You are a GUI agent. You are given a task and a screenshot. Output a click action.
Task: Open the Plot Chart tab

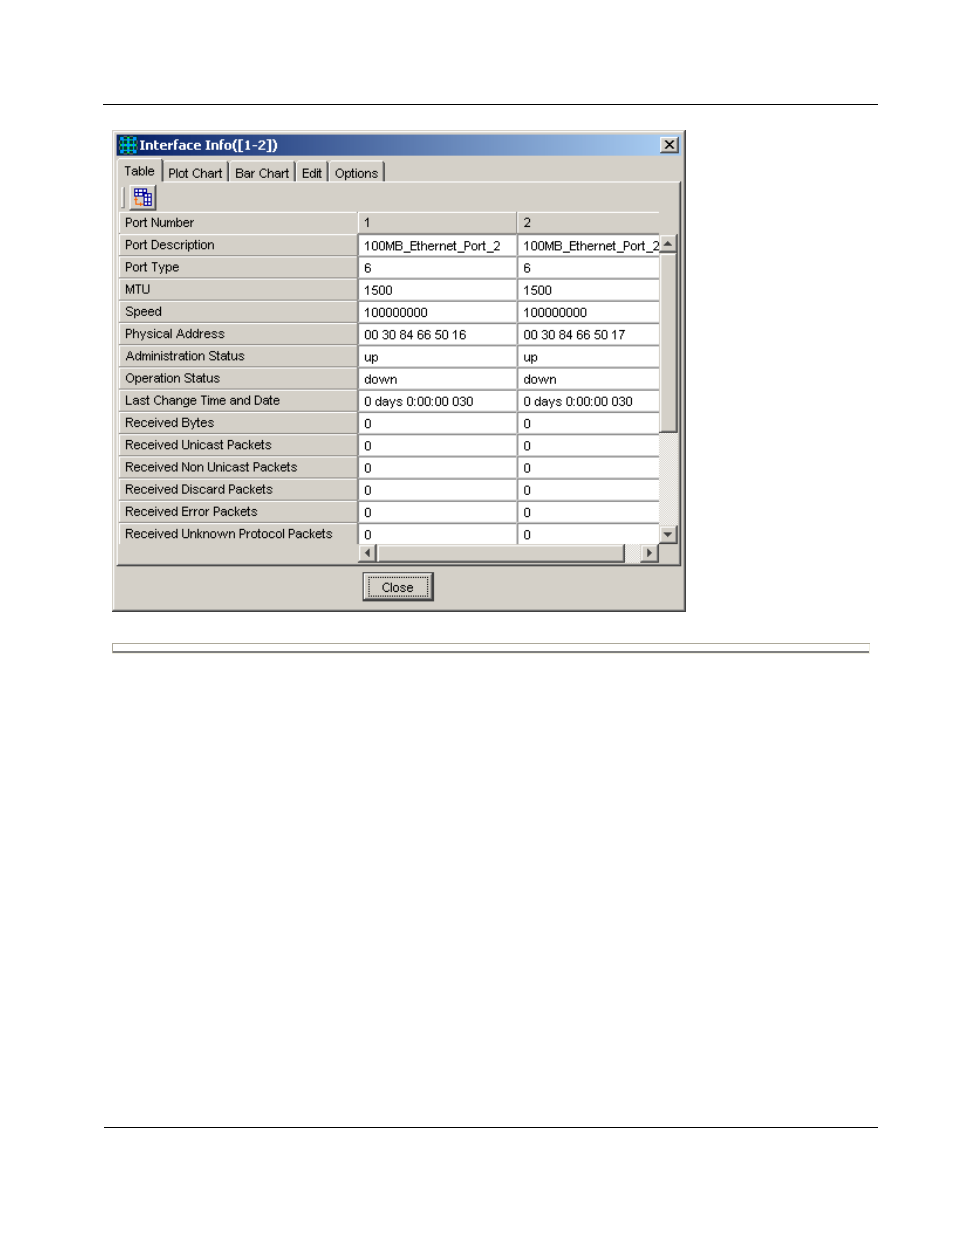(195, 173)
